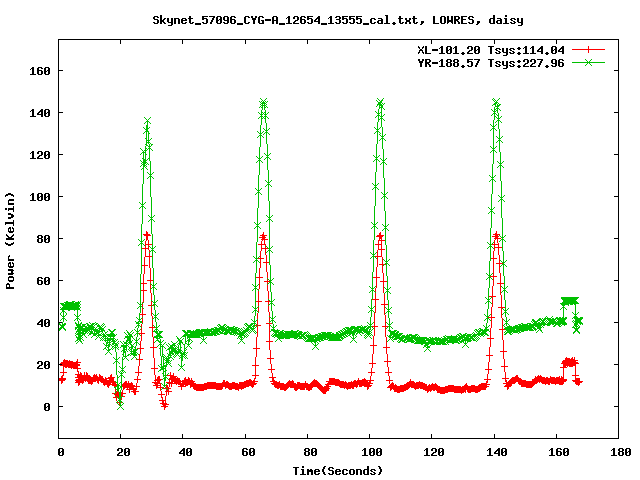640x480 pixels.
Task: Click the y-axis tick label 60
Action: click(x=43, y=281)
